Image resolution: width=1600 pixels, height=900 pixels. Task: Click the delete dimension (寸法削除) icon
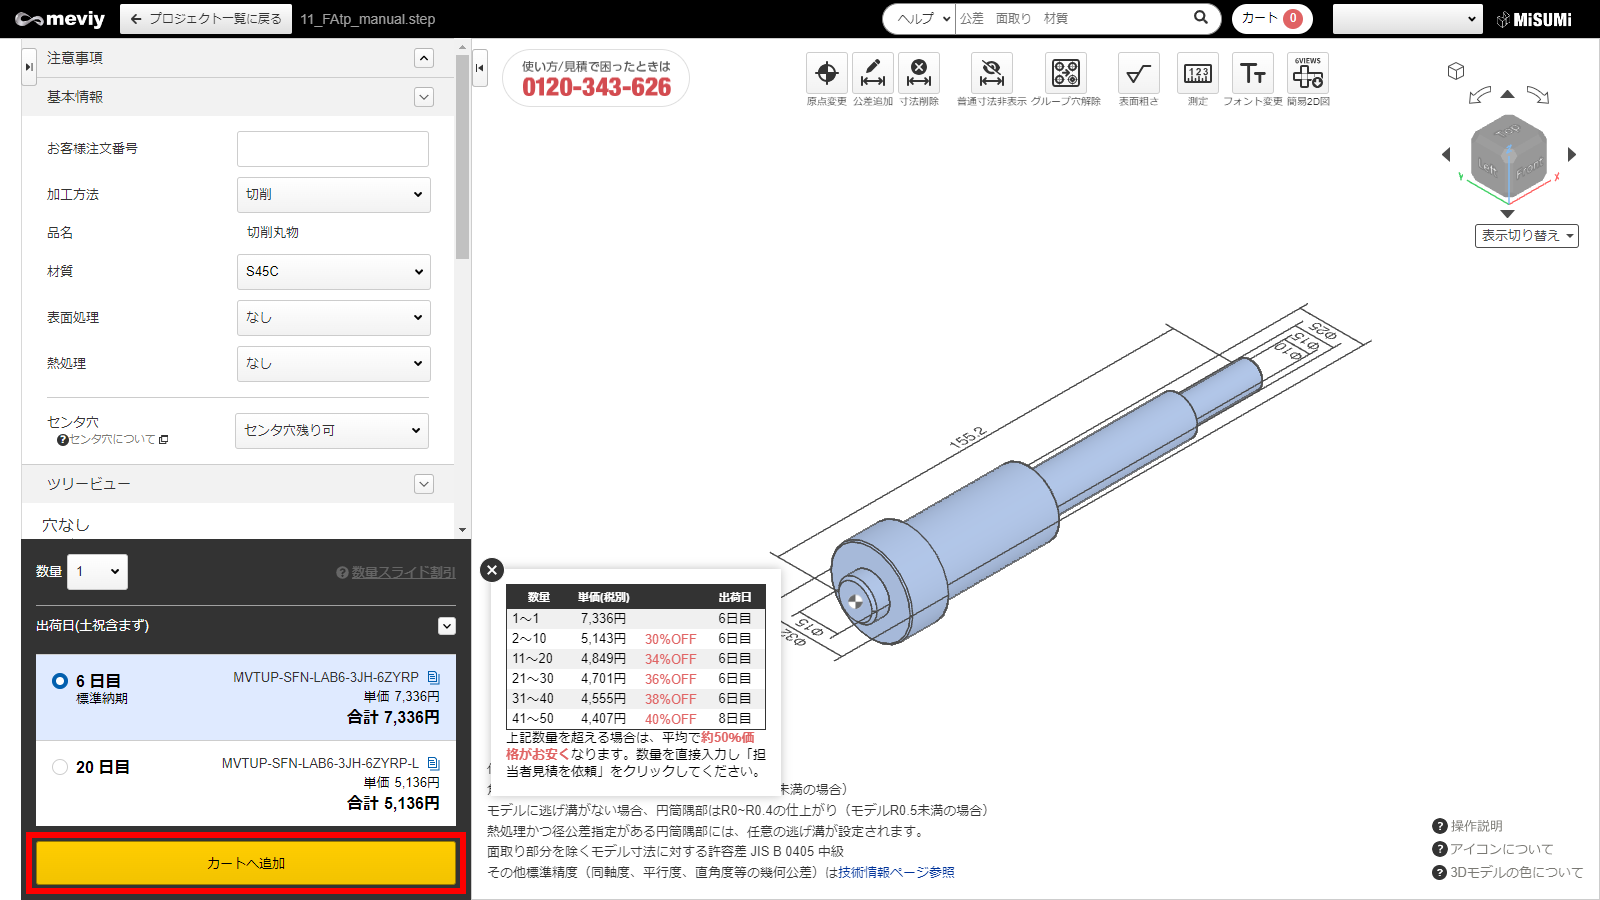[x=918, y=74]
